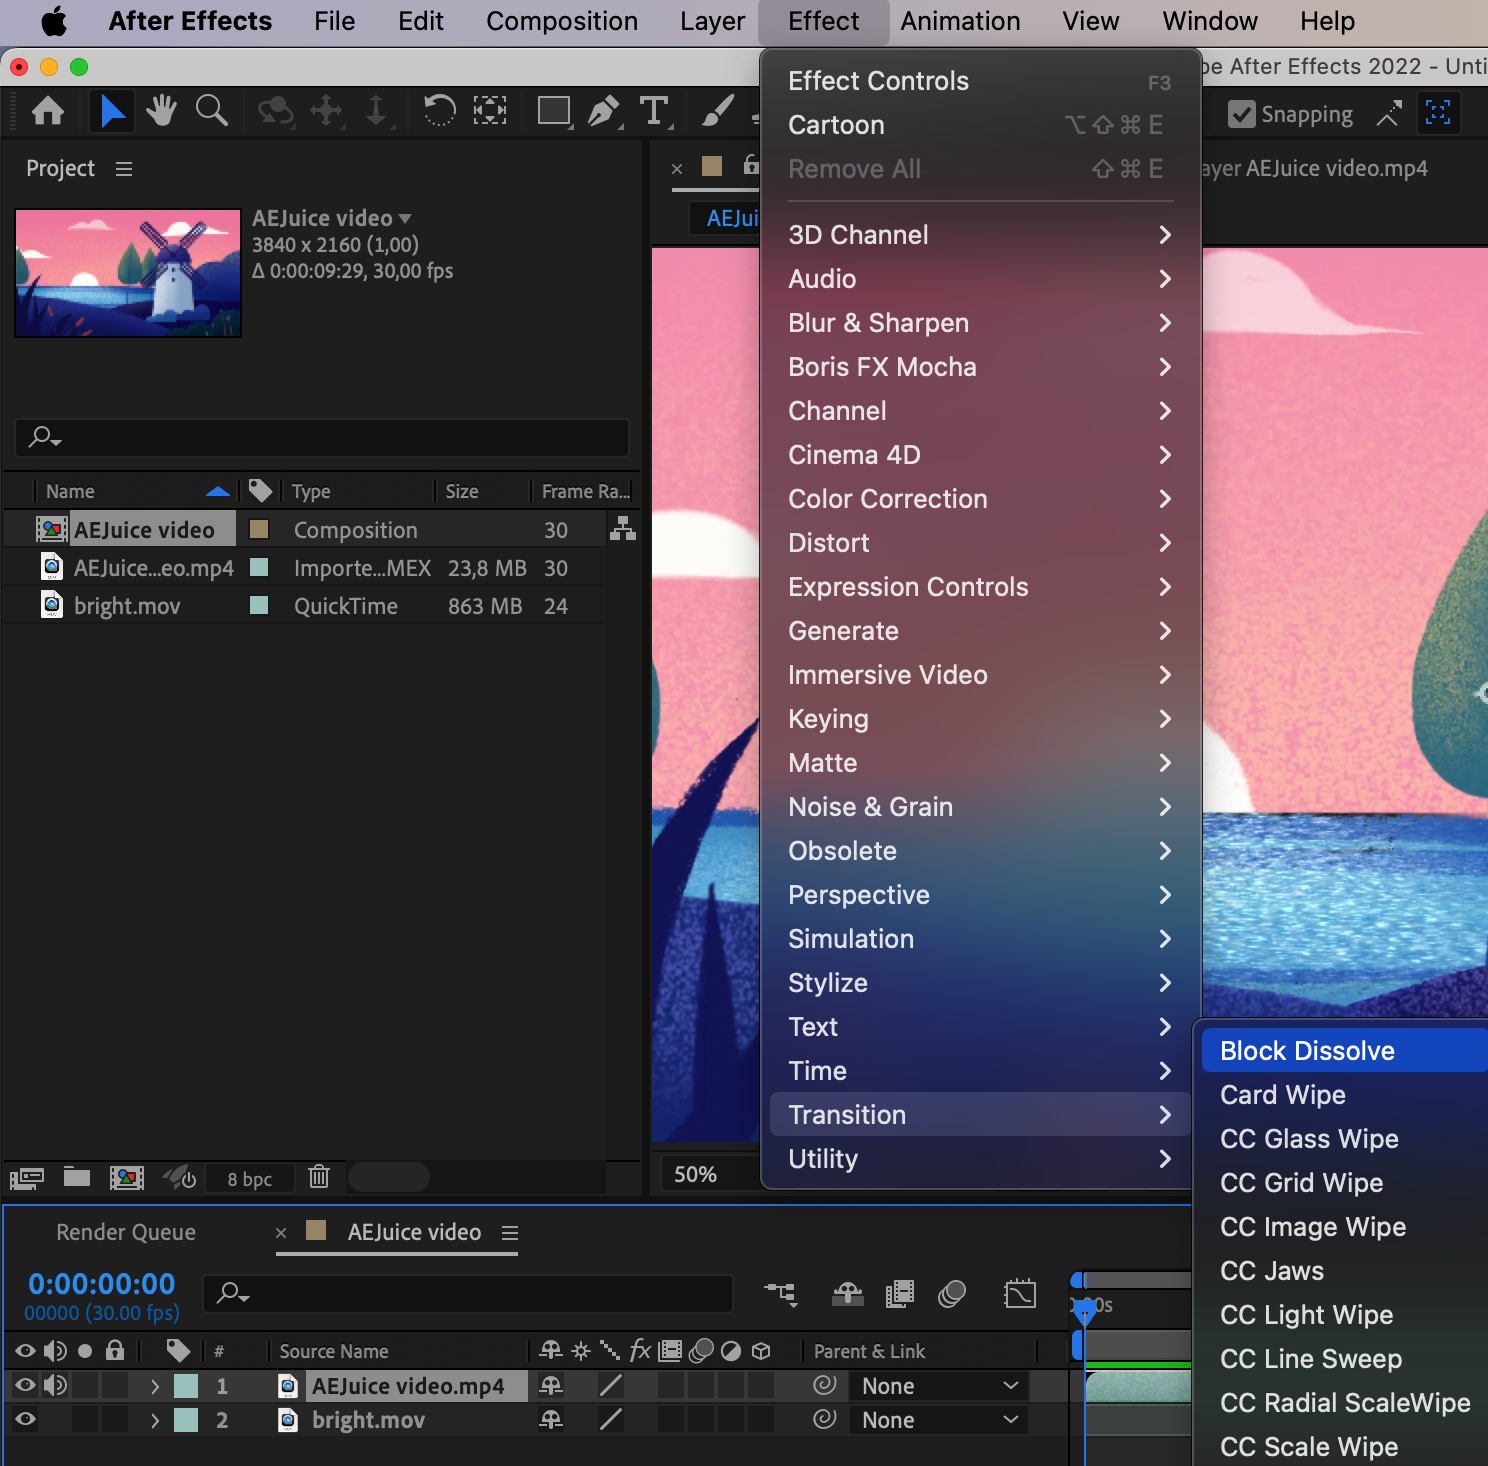Select the Type tool
The width and height of the screenshot is (1488, 1466).
(x=654, y=111)
